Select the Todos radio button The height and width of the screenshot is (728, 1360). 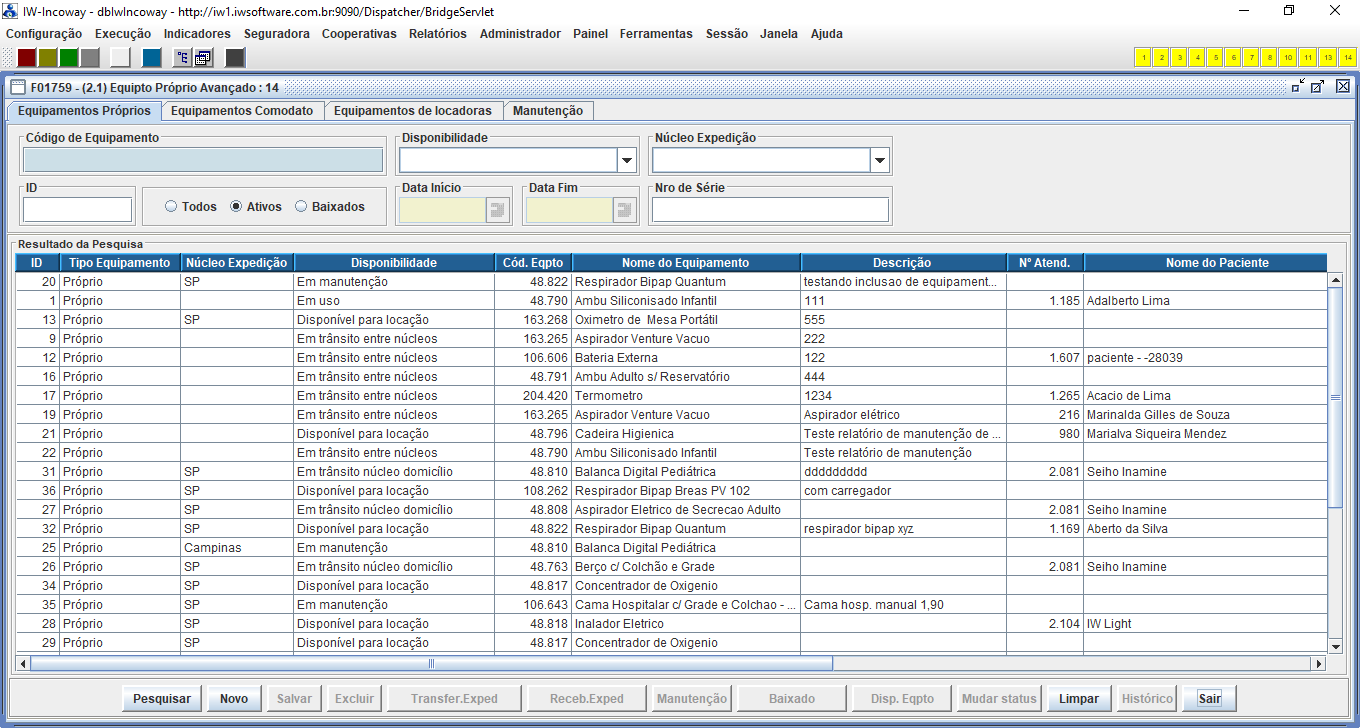171,207
